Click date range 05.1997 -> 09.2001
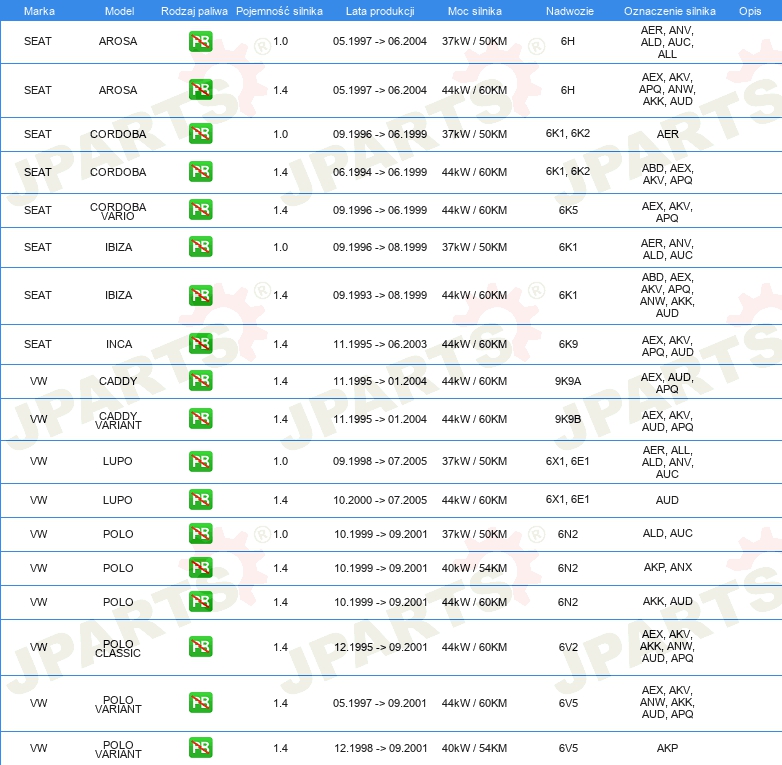782x765 pixels. pos(380,703)
